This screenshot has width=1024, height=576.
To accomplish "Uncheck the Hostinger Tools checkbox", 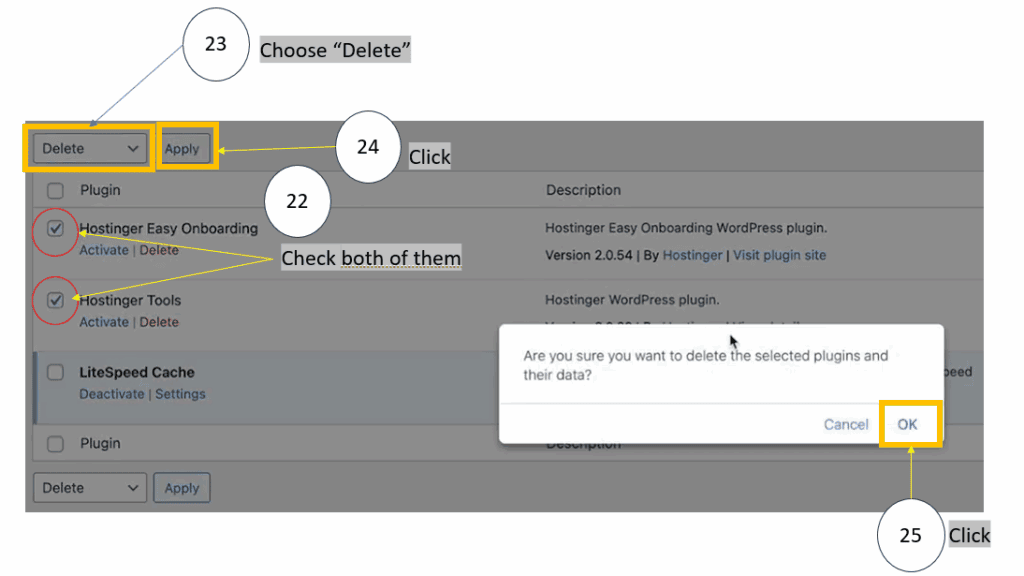I will pyautogui.click(x=56, y=300).
